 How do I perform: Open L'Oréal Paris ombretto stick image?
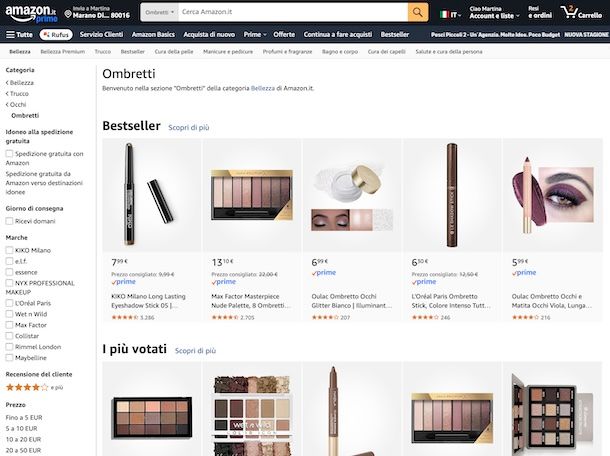[x=452, y=195]
